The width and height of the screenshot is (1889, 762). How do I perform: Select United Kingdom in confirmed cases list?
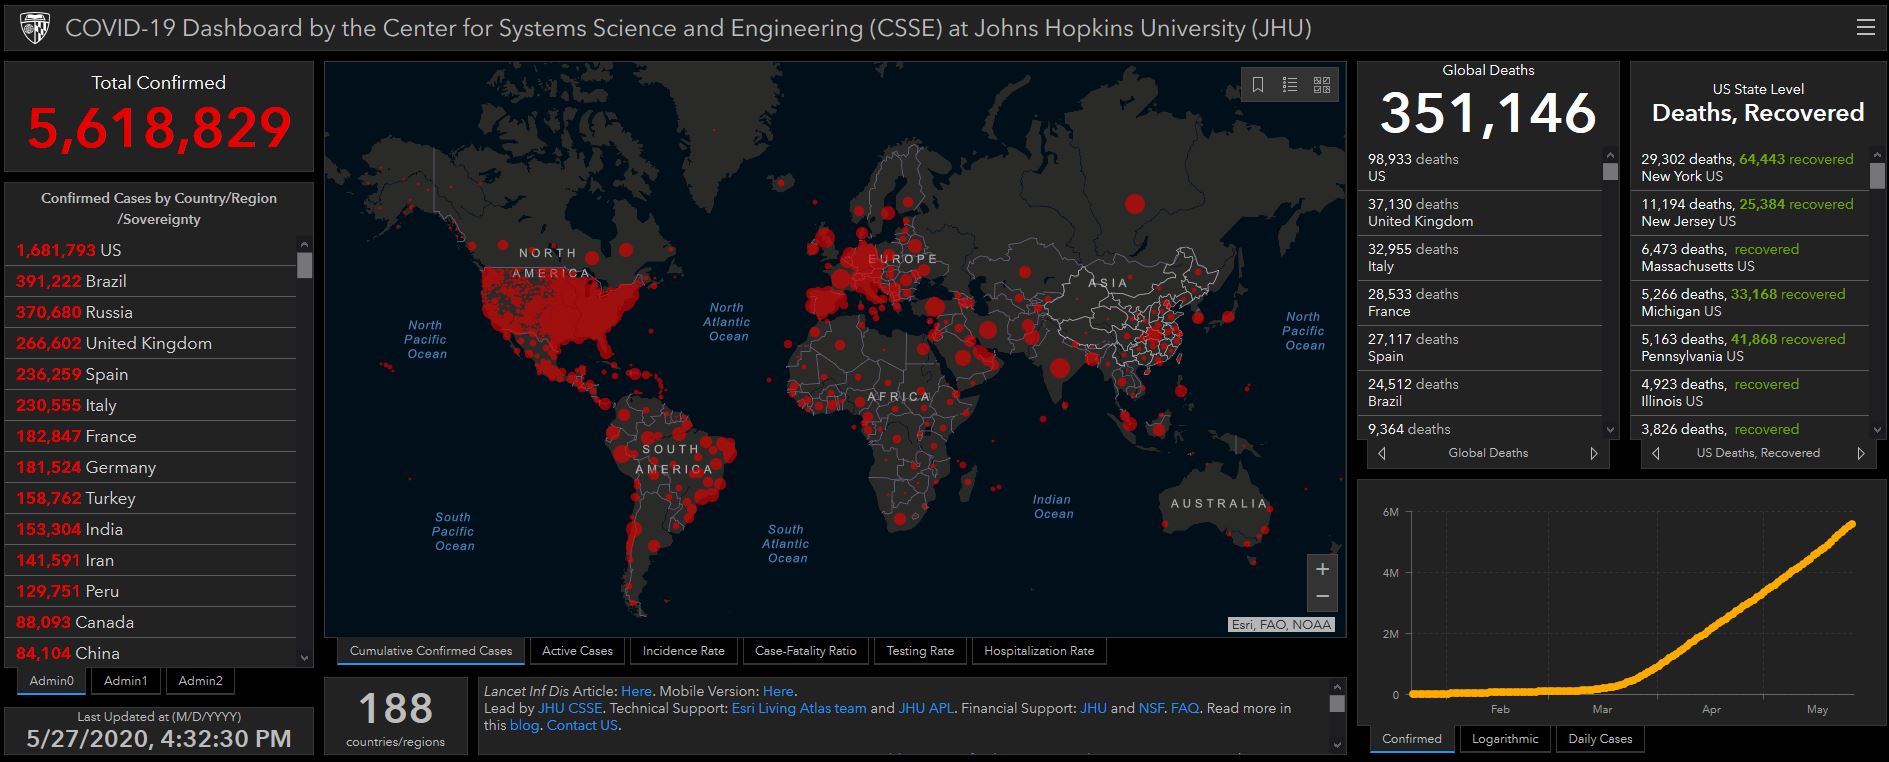point(150,343)
